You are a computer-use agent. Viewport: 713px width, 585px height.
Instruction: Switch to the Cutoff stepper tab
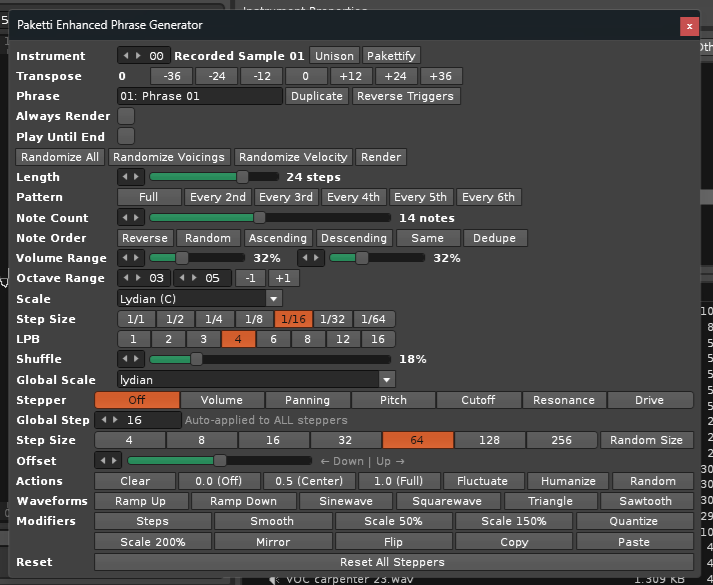[x=478, y=400]
